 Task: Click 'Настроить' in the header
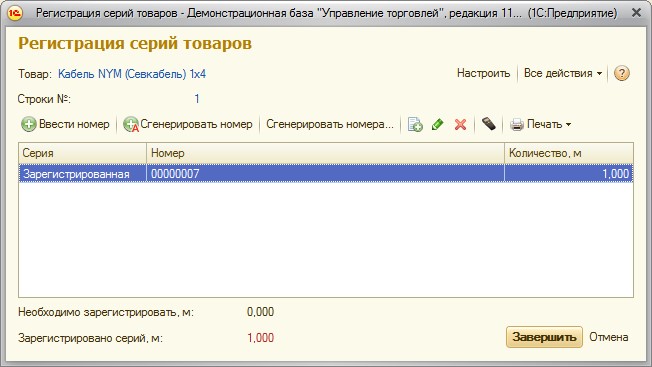(x=483, y=73)
